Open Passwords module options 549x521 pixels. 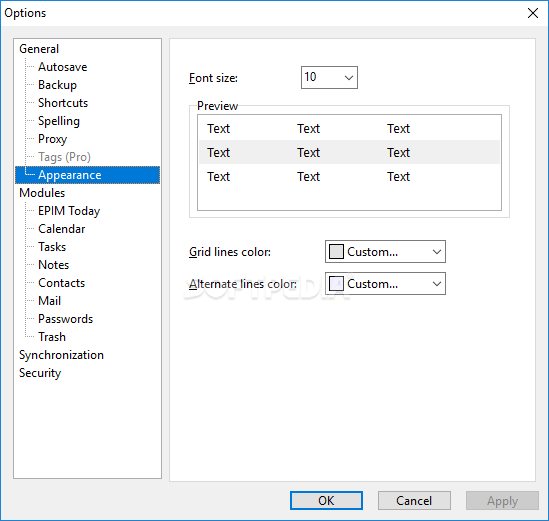click(x=65, y=319)
